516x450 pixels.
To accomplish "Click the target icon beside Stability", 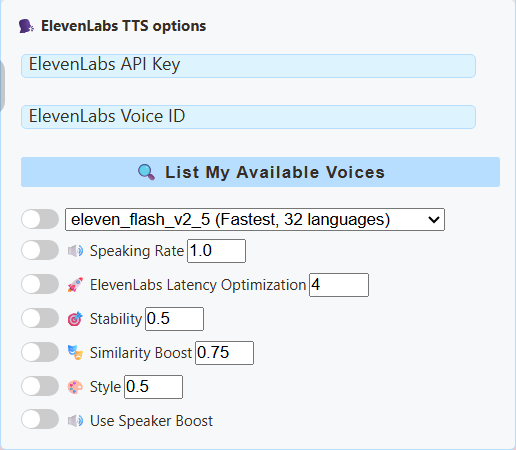I will click(75, 319).
